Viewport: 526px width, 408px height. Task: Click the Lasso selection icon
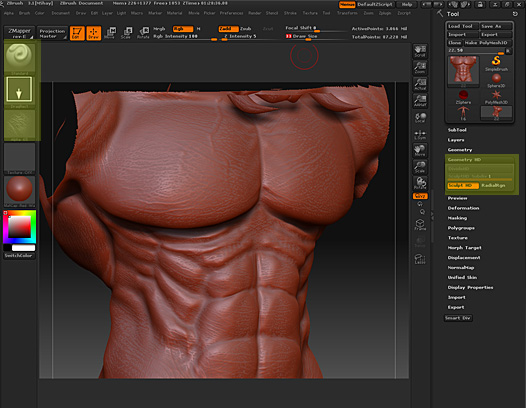420,259
